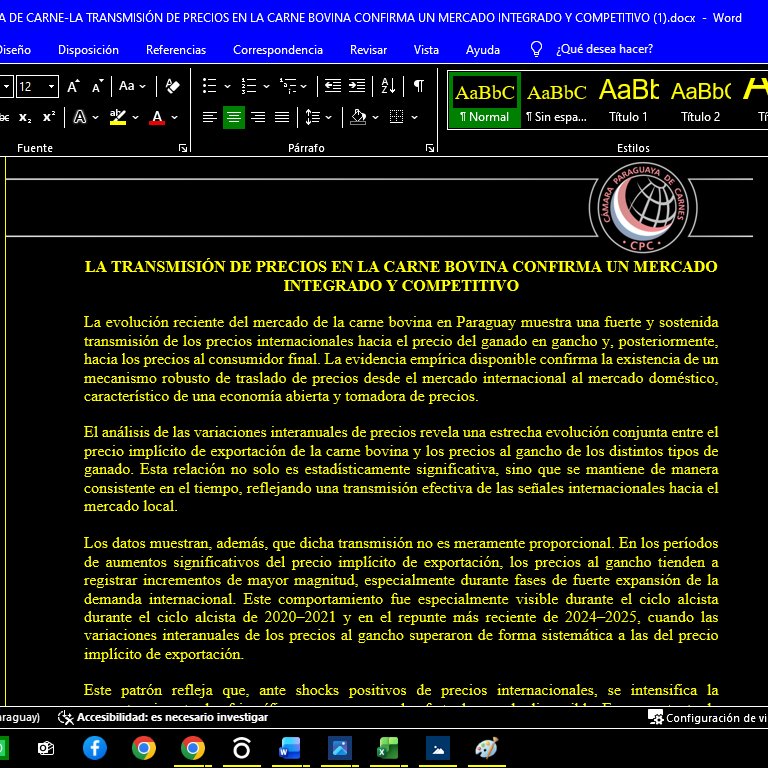
Task: Clear all formatting with the eraser icon
Action: coord(172,87)
